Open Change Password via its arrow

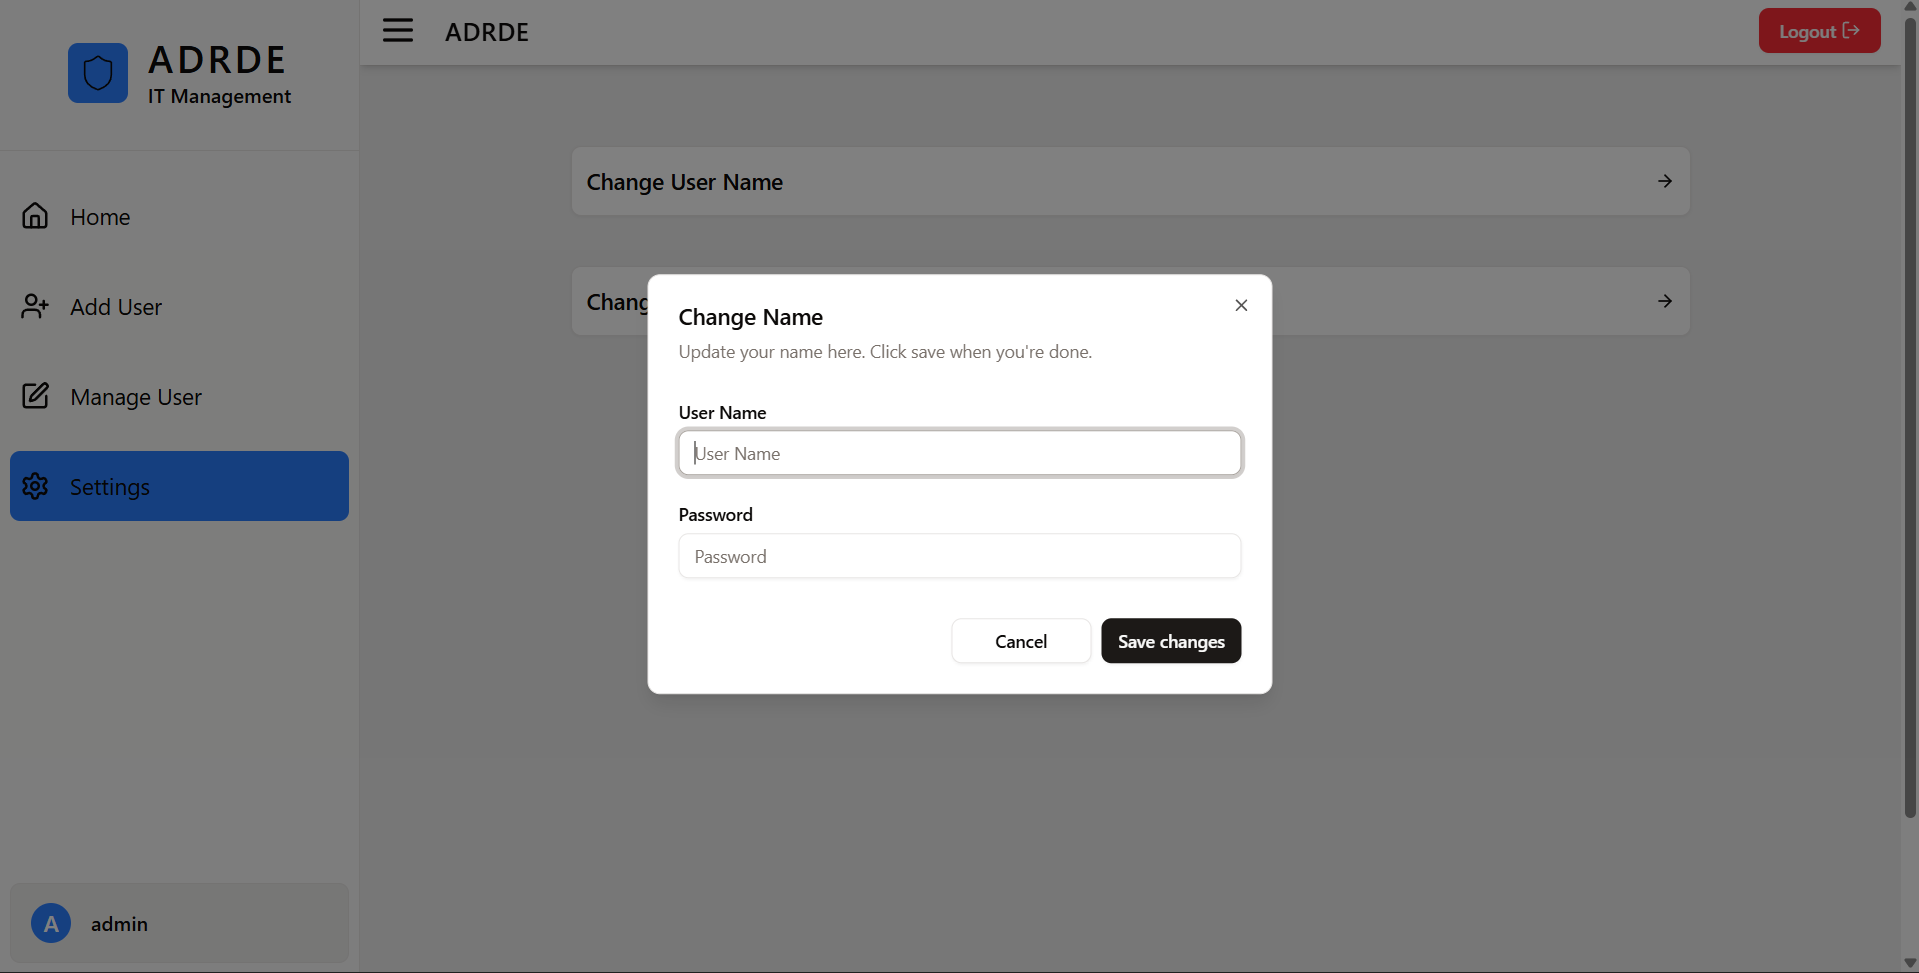1663,300
